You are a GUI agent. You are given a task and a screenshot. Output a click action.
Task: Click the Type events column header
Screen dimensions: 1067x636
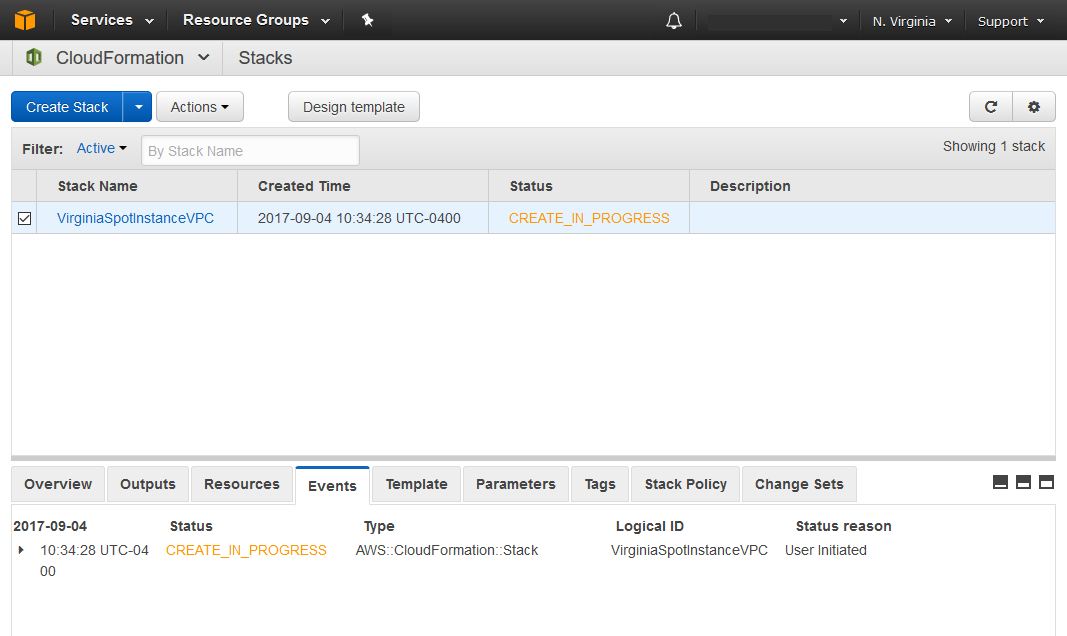379,526
